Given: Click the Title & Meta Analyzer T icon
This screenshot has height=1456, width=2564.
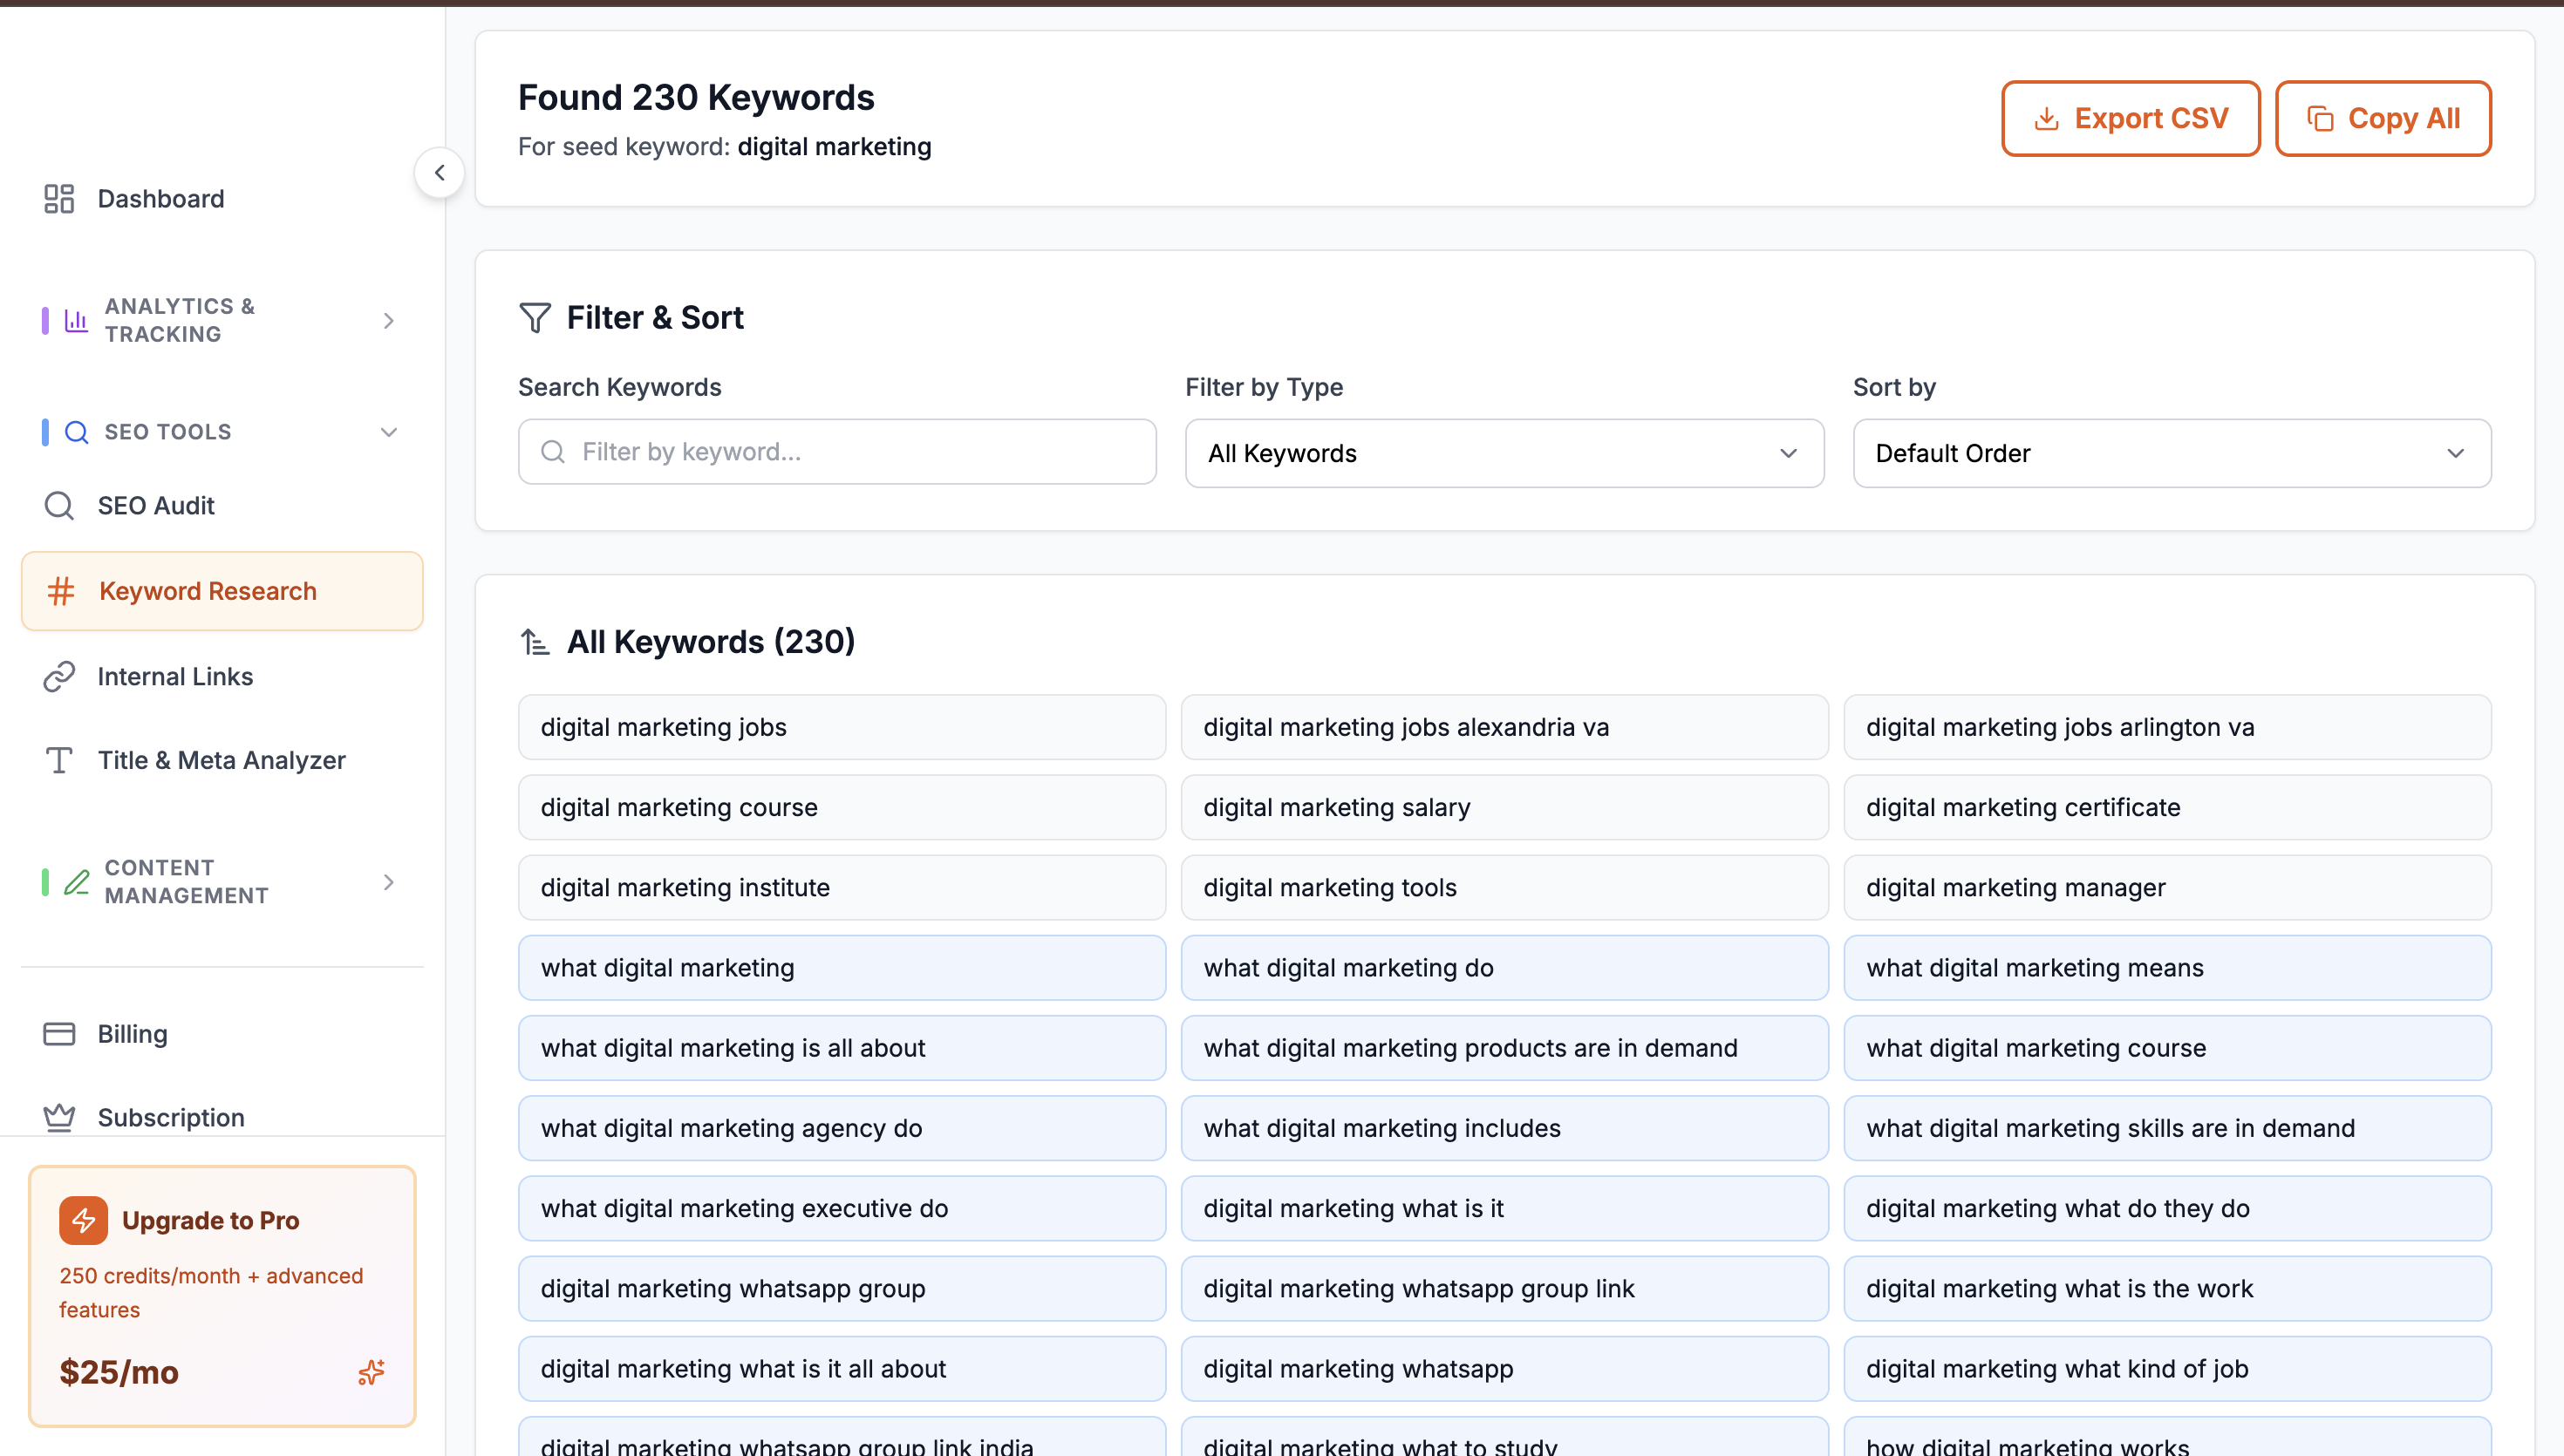Looking at the screenshot, I should 60,760.
